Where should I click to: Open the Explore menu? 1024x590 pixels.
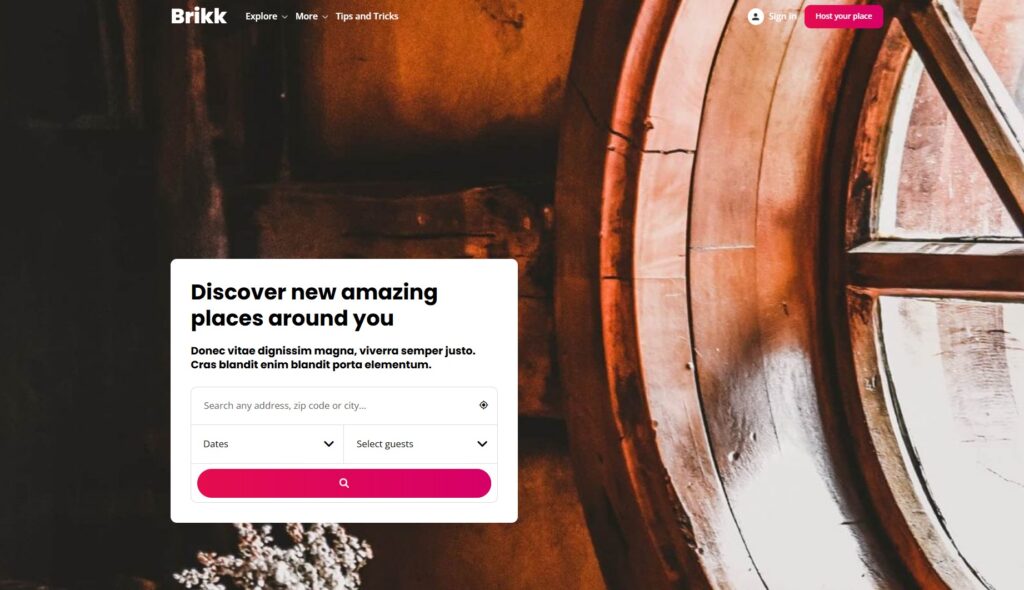pos(261,16)
